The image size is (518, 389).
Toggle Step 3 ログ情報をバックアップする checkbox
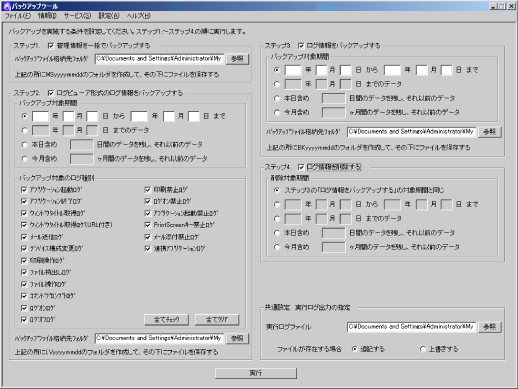(x=301, y=46)
